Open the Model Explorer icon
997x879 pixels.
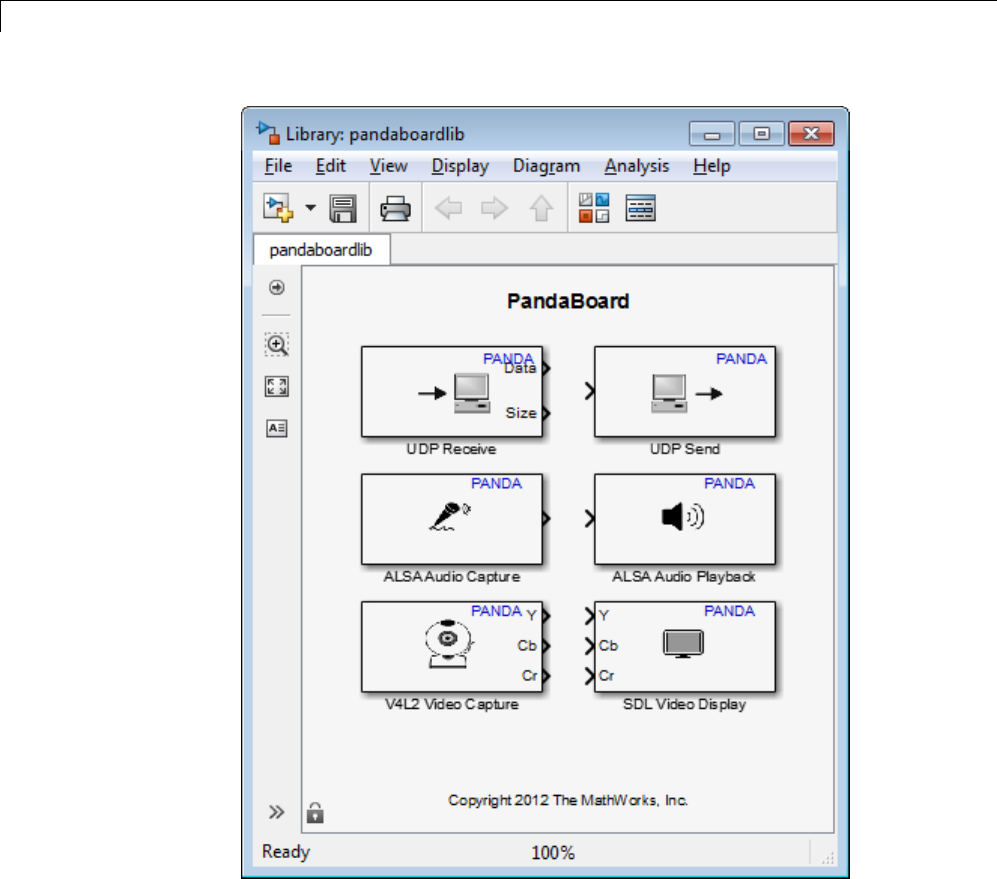[x=640, y=208]
